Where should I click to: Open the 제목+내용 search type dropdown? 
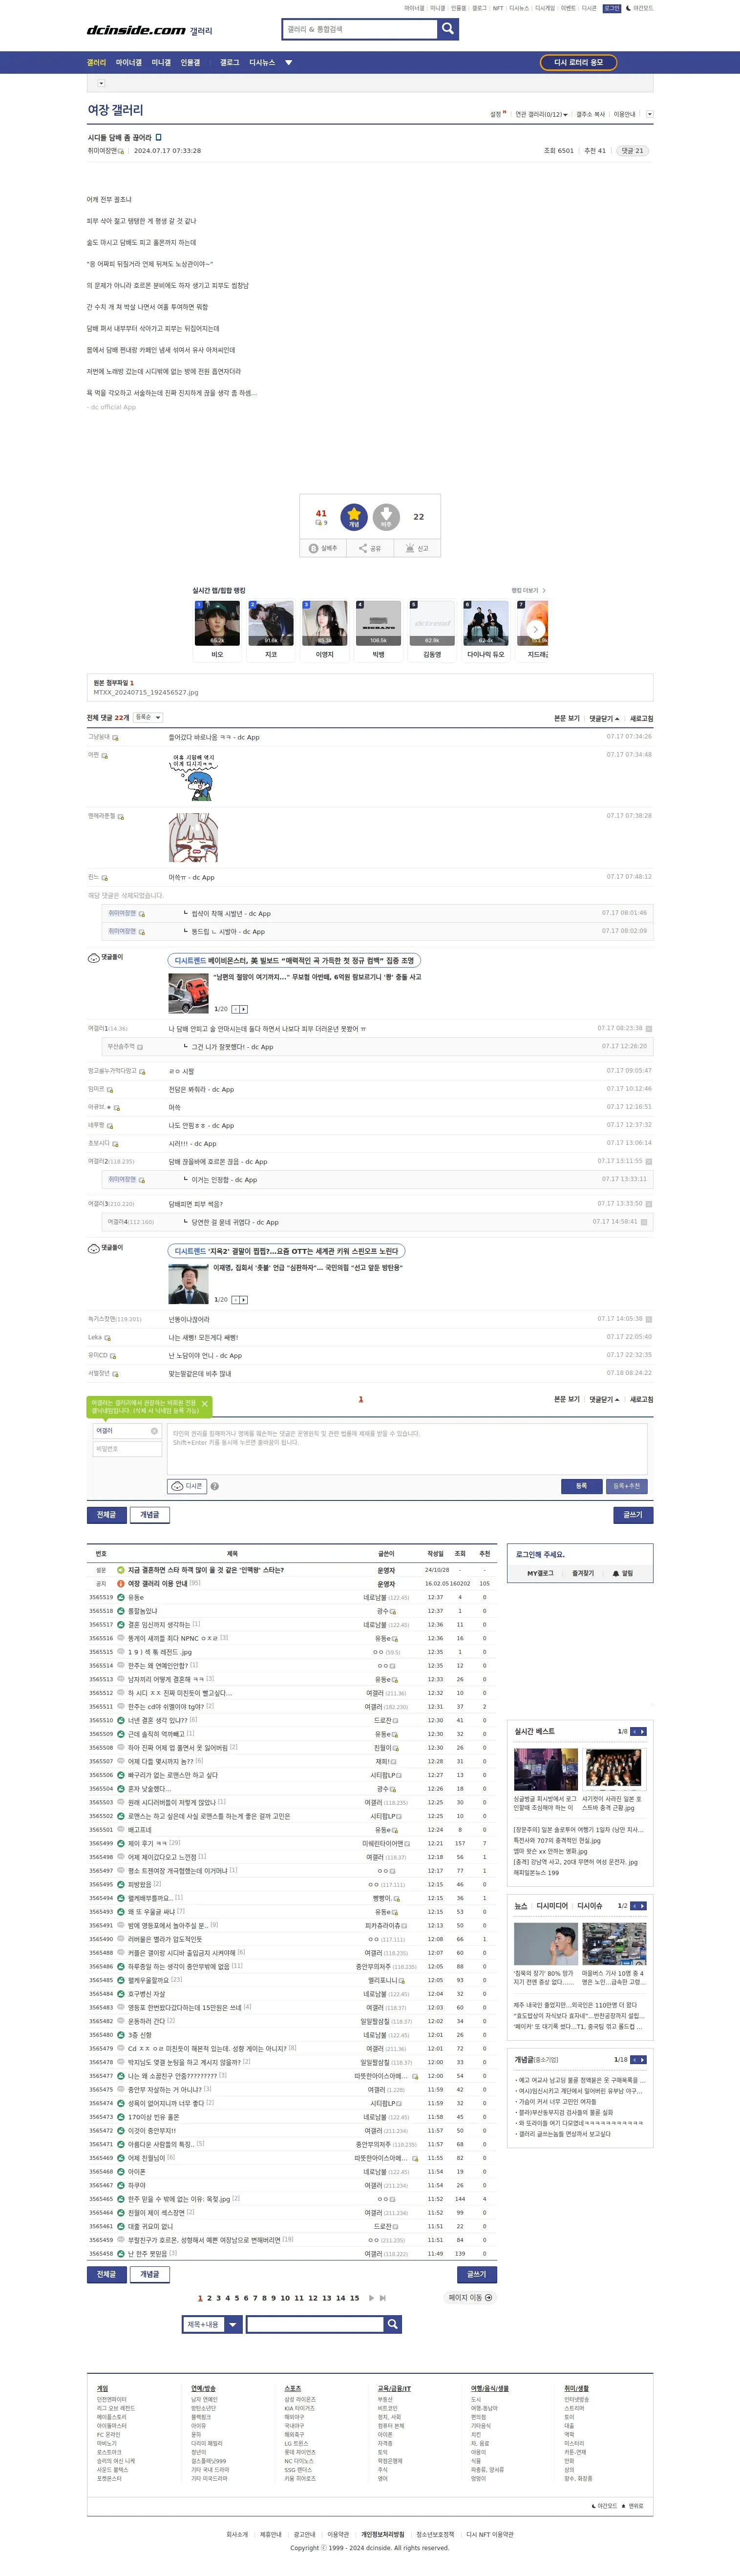213,2324
